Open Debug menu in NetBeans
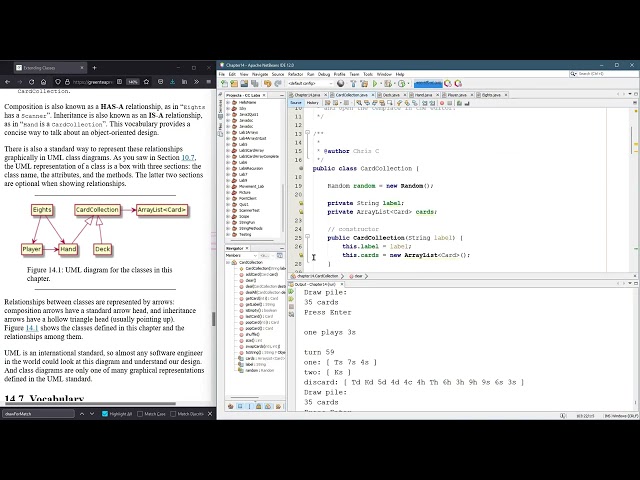Viewport: 640px width, 480px height. [324, 74]
